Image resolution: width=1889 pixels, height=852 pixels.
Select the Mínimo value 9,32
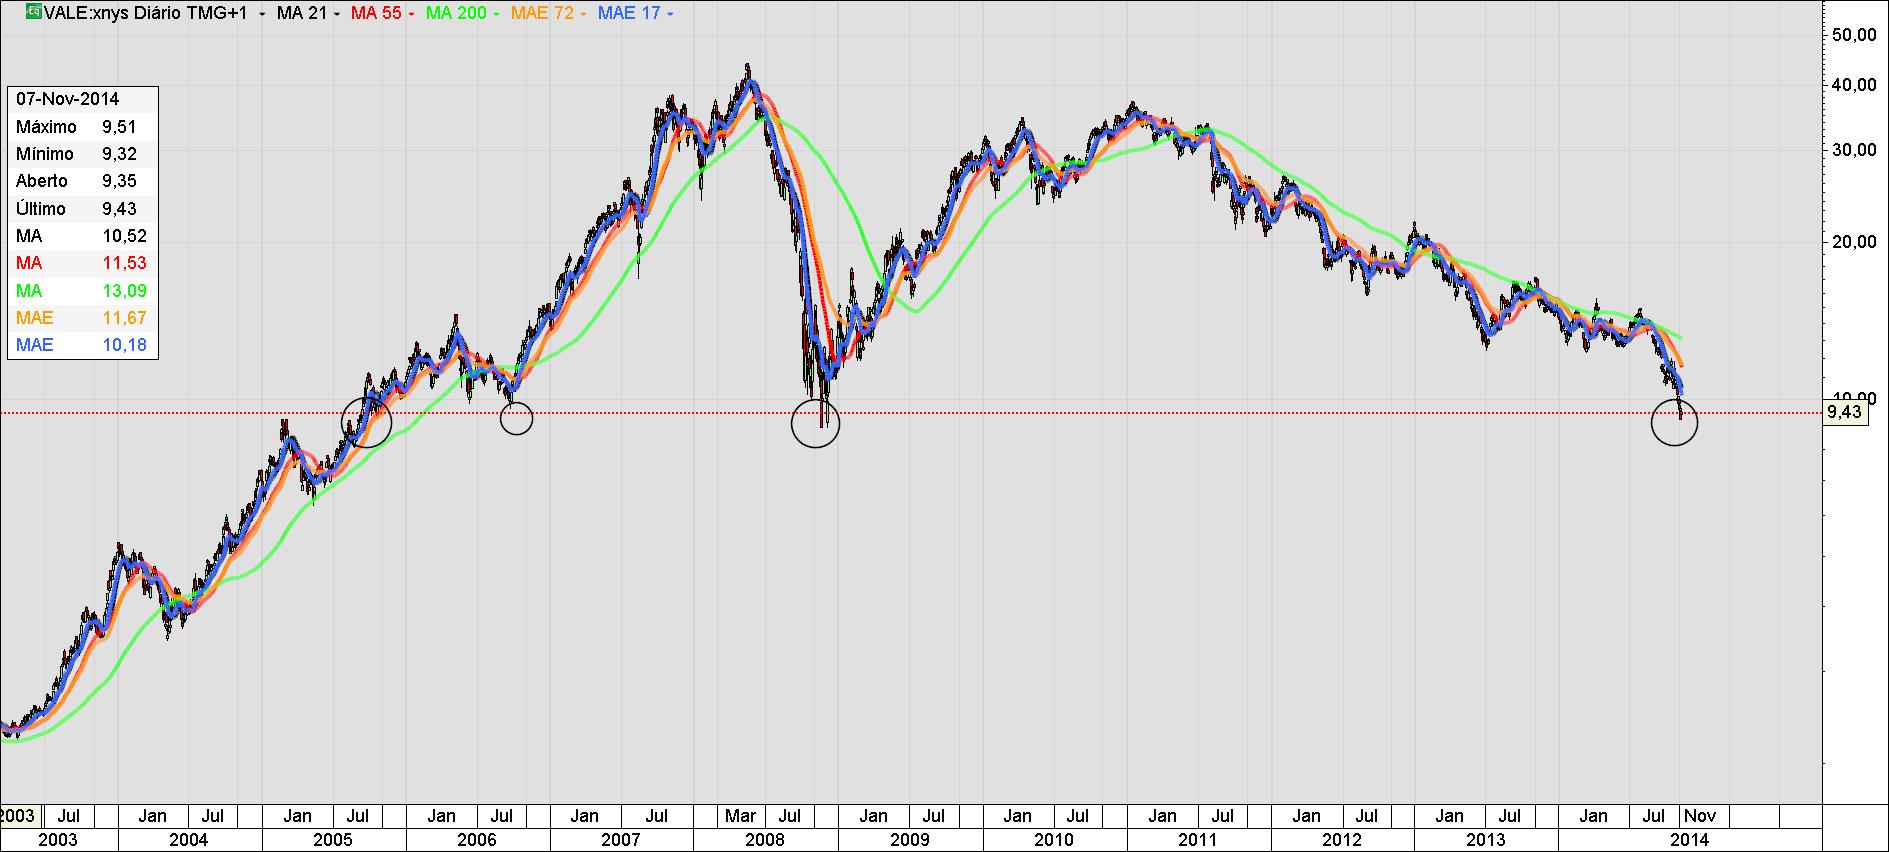[x=119, y=154]
